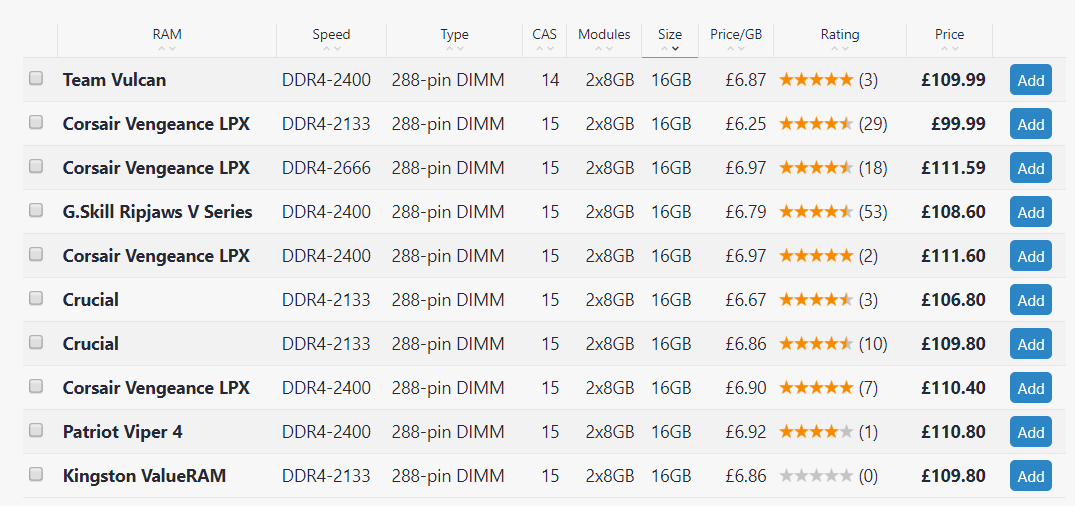1075x506 pixels.
Task: Sort by Rating column arrows
Action: pyautogui.click(x=840, y=49)
